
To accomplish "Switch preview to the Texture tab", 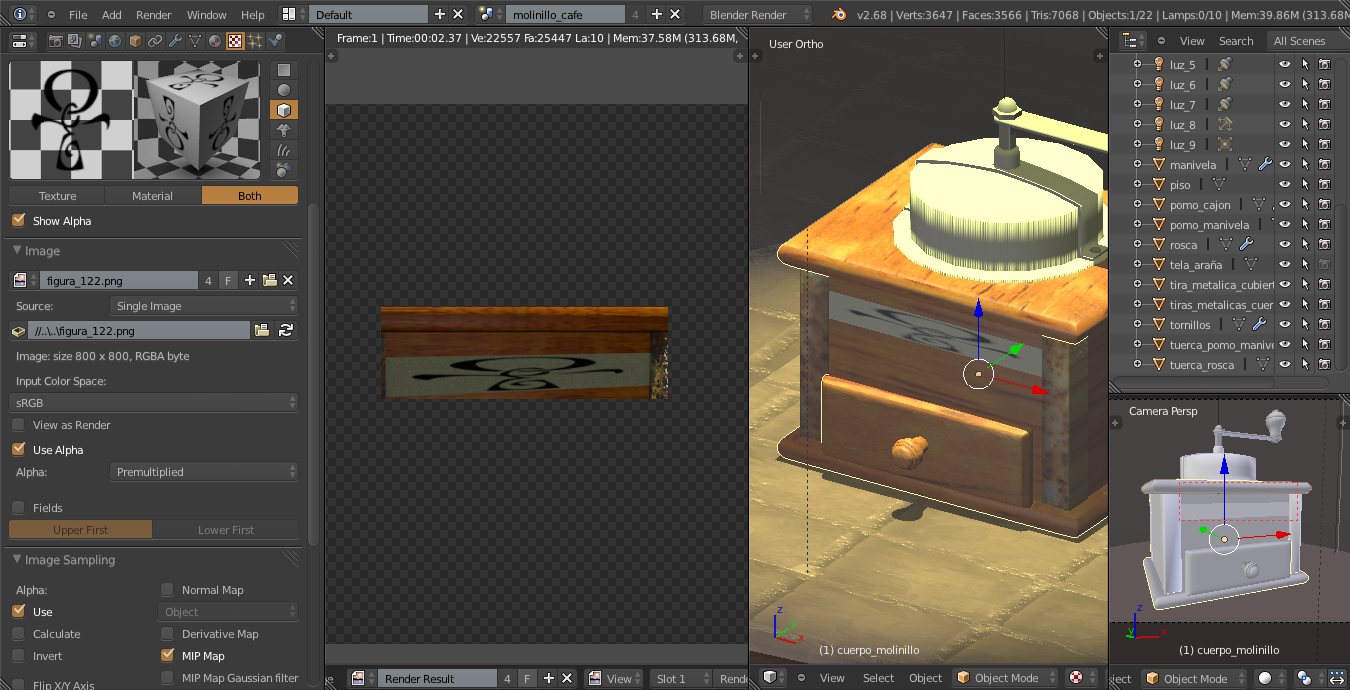I will point(57,196).
